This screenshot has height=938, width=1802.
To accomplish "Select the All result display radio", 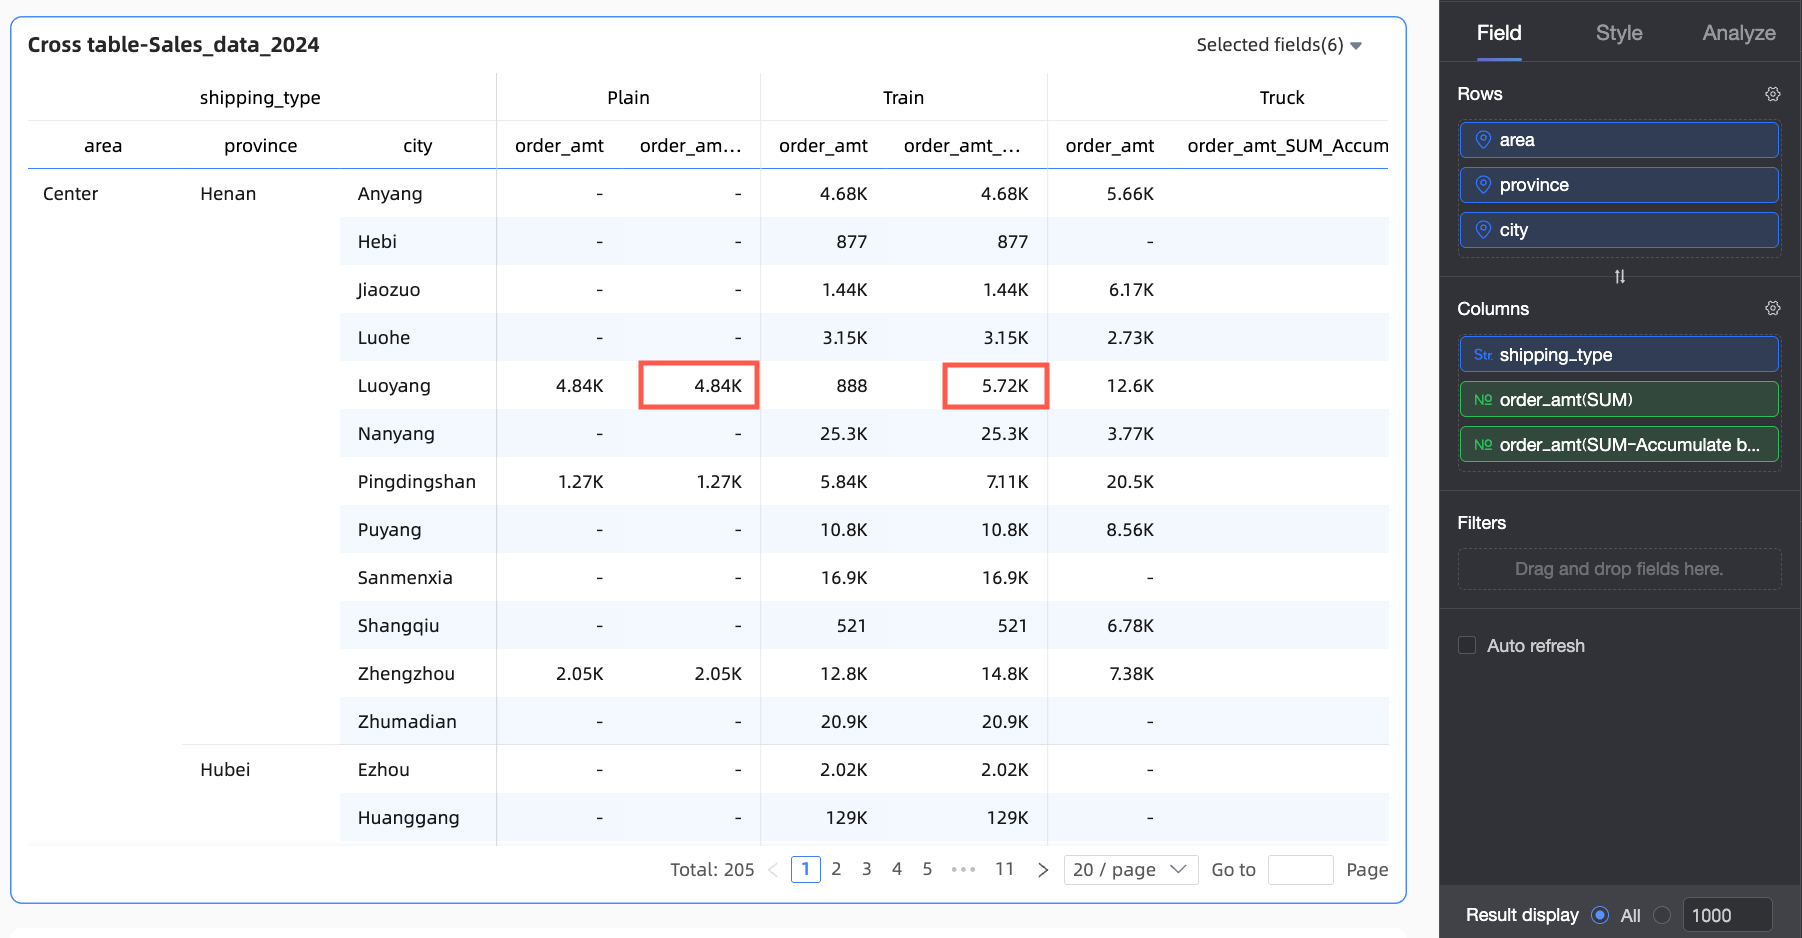I will (x=1600, y=915).
